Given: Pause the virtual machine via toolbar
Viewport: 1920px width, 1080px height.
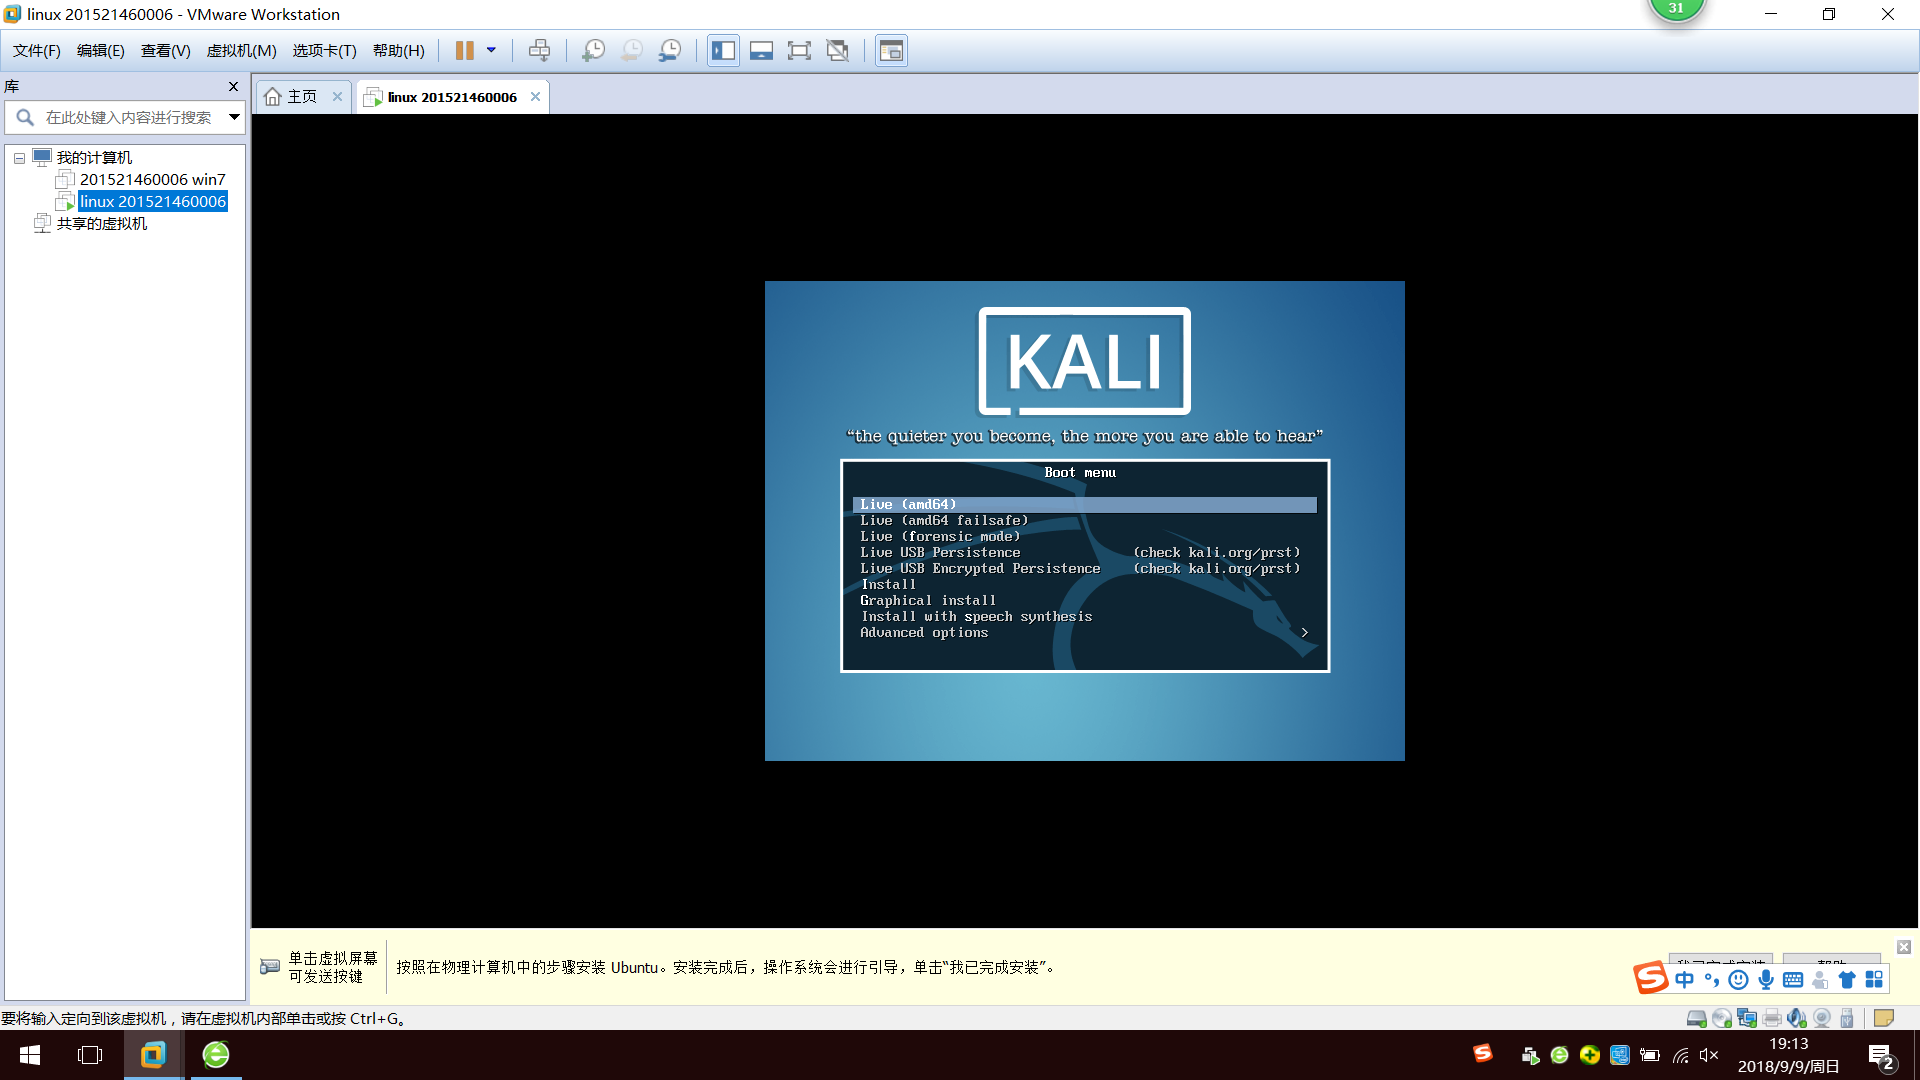Looking at the screenshot, I should (x=464, y=50).
